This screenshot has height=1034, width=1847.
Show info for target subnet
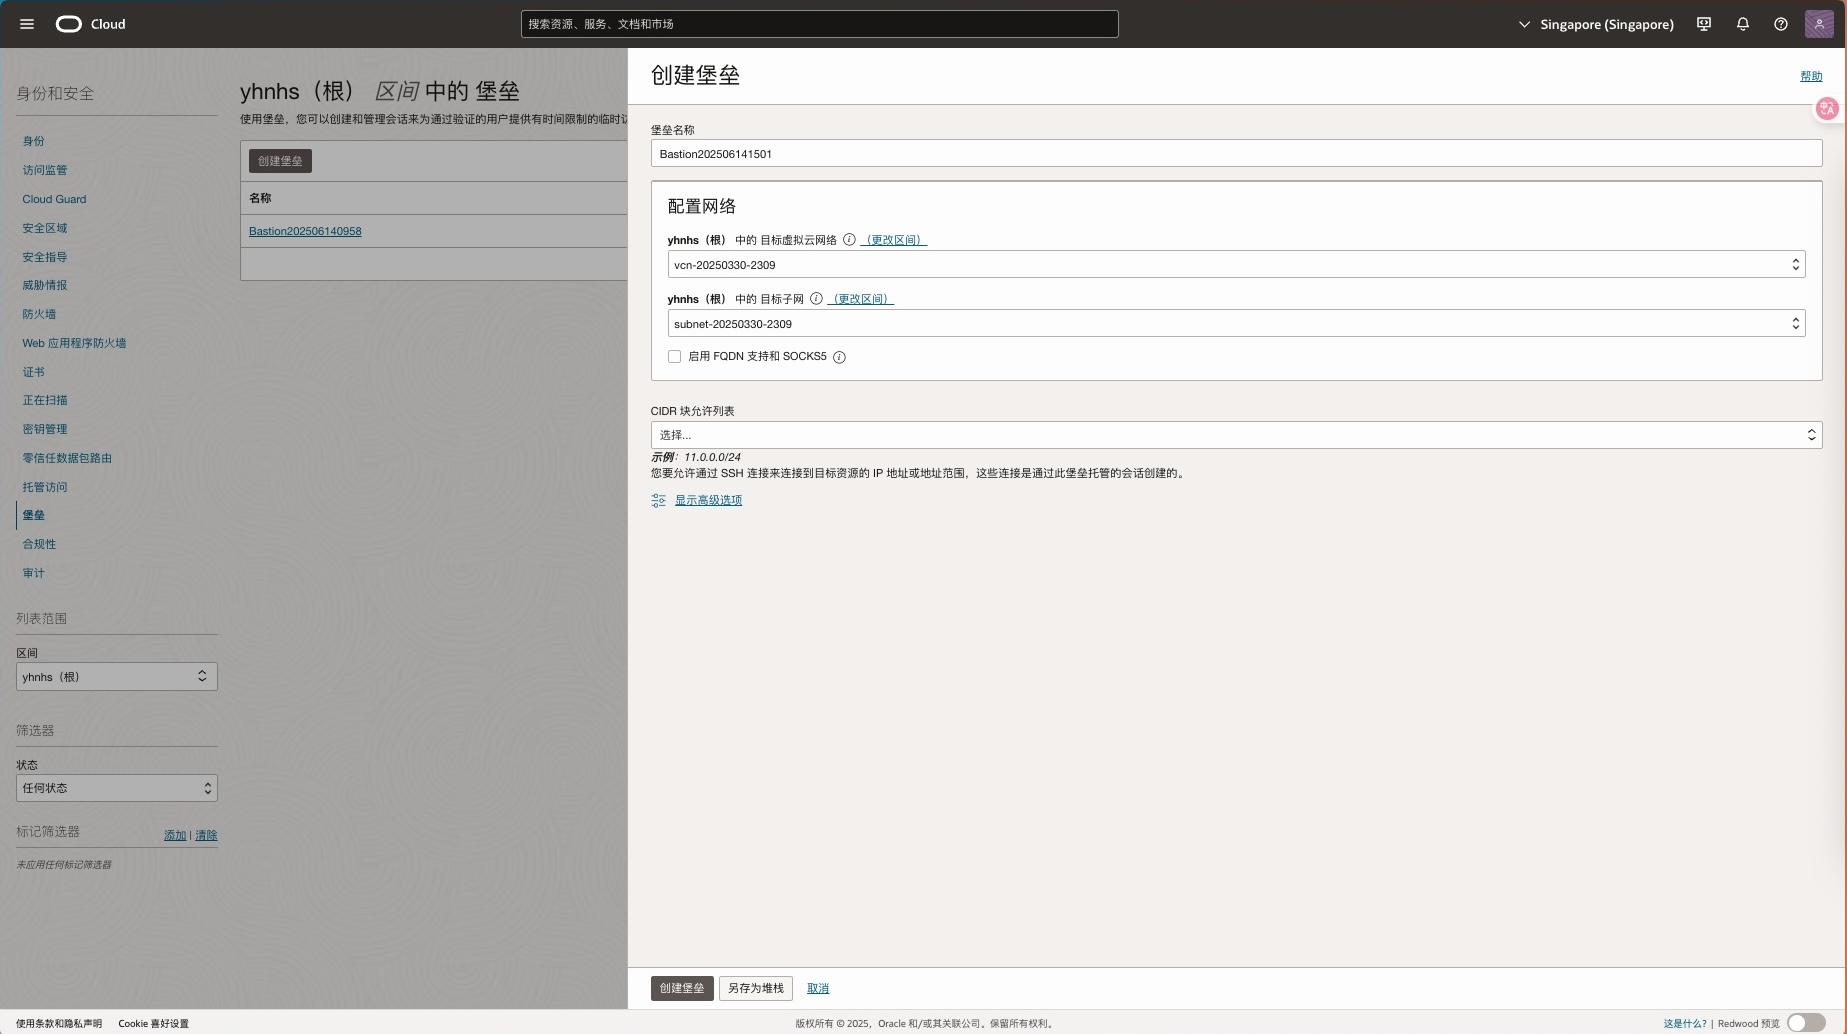pyautogui.click(x=816, y=299)
